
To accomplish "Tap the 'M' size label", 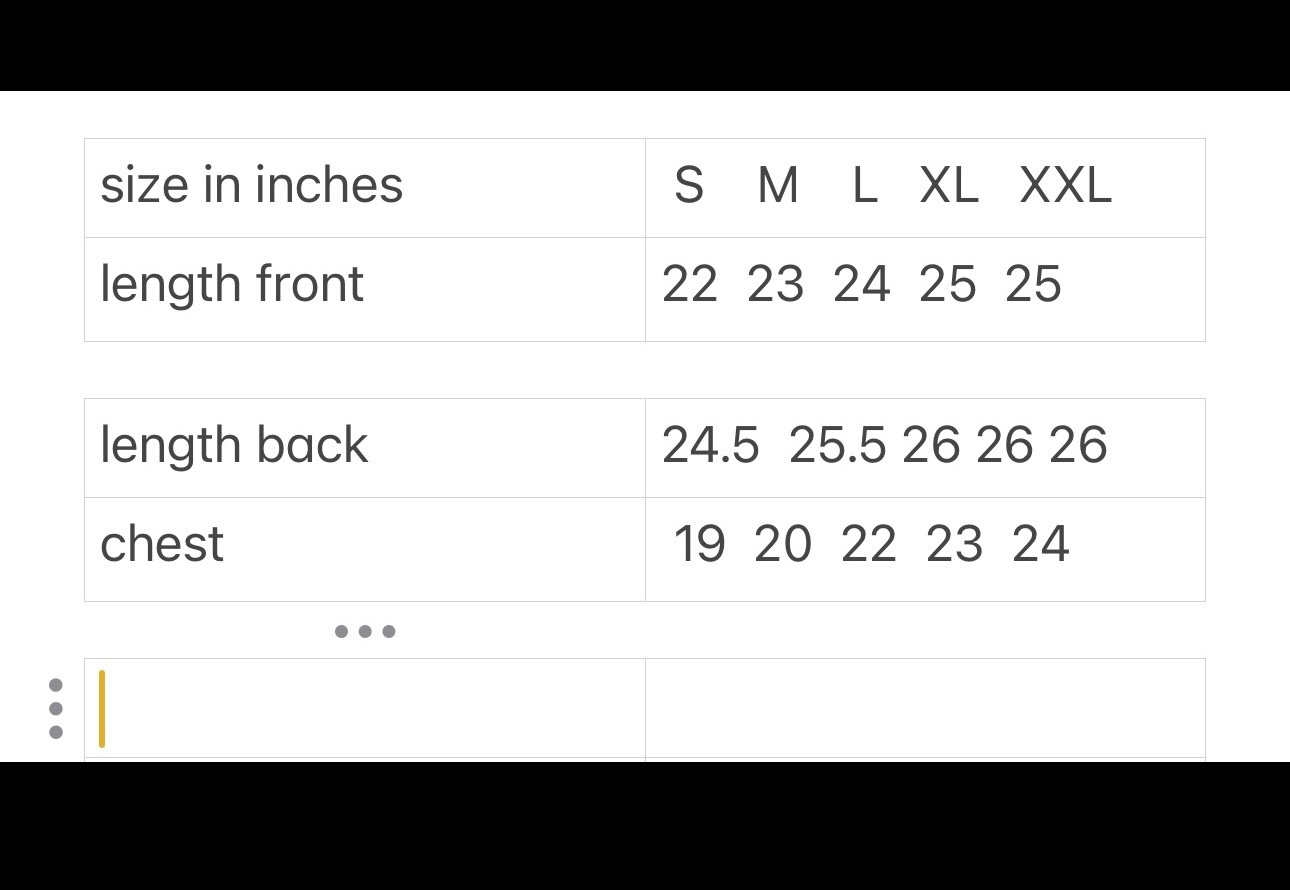I will coord(778,186).
